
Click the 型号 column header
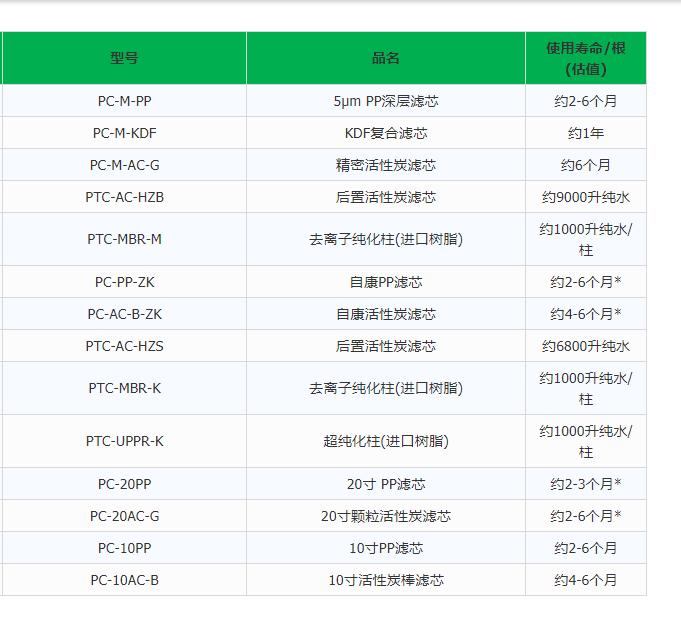[124, 58]
